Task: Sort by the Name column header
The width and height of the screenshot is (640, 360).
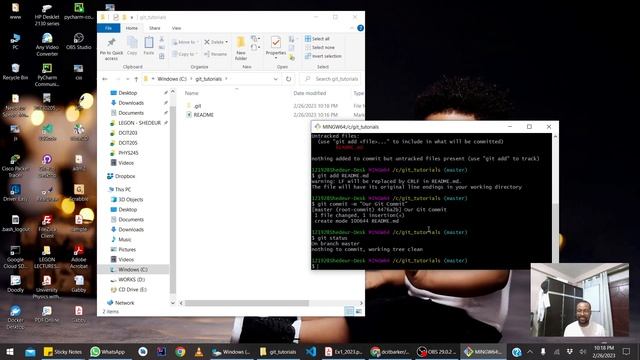Action: coord(192,93)
